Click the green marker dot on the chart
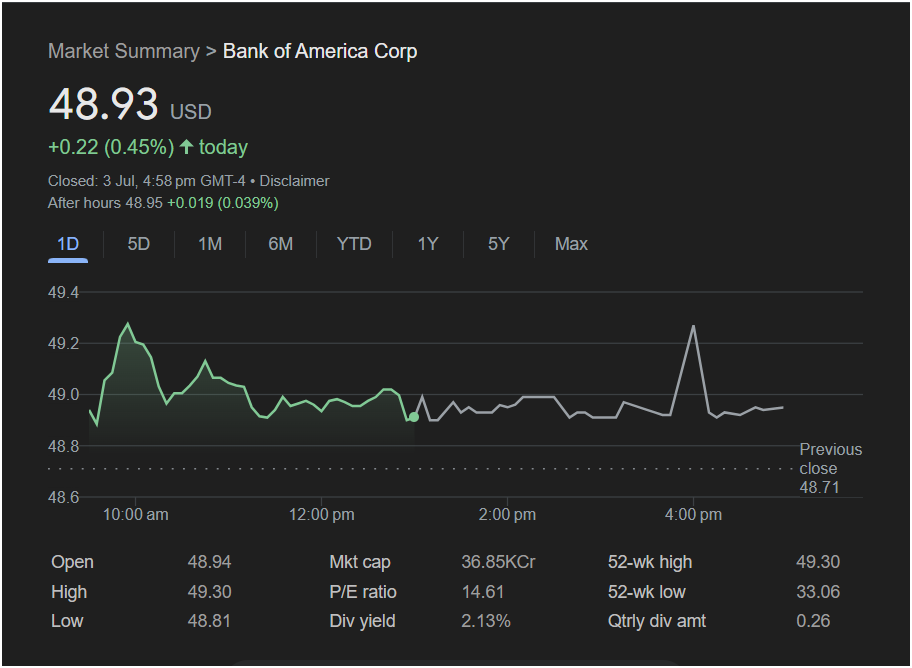This screenshot has height=668, width=912. click(x=414, y=417)
